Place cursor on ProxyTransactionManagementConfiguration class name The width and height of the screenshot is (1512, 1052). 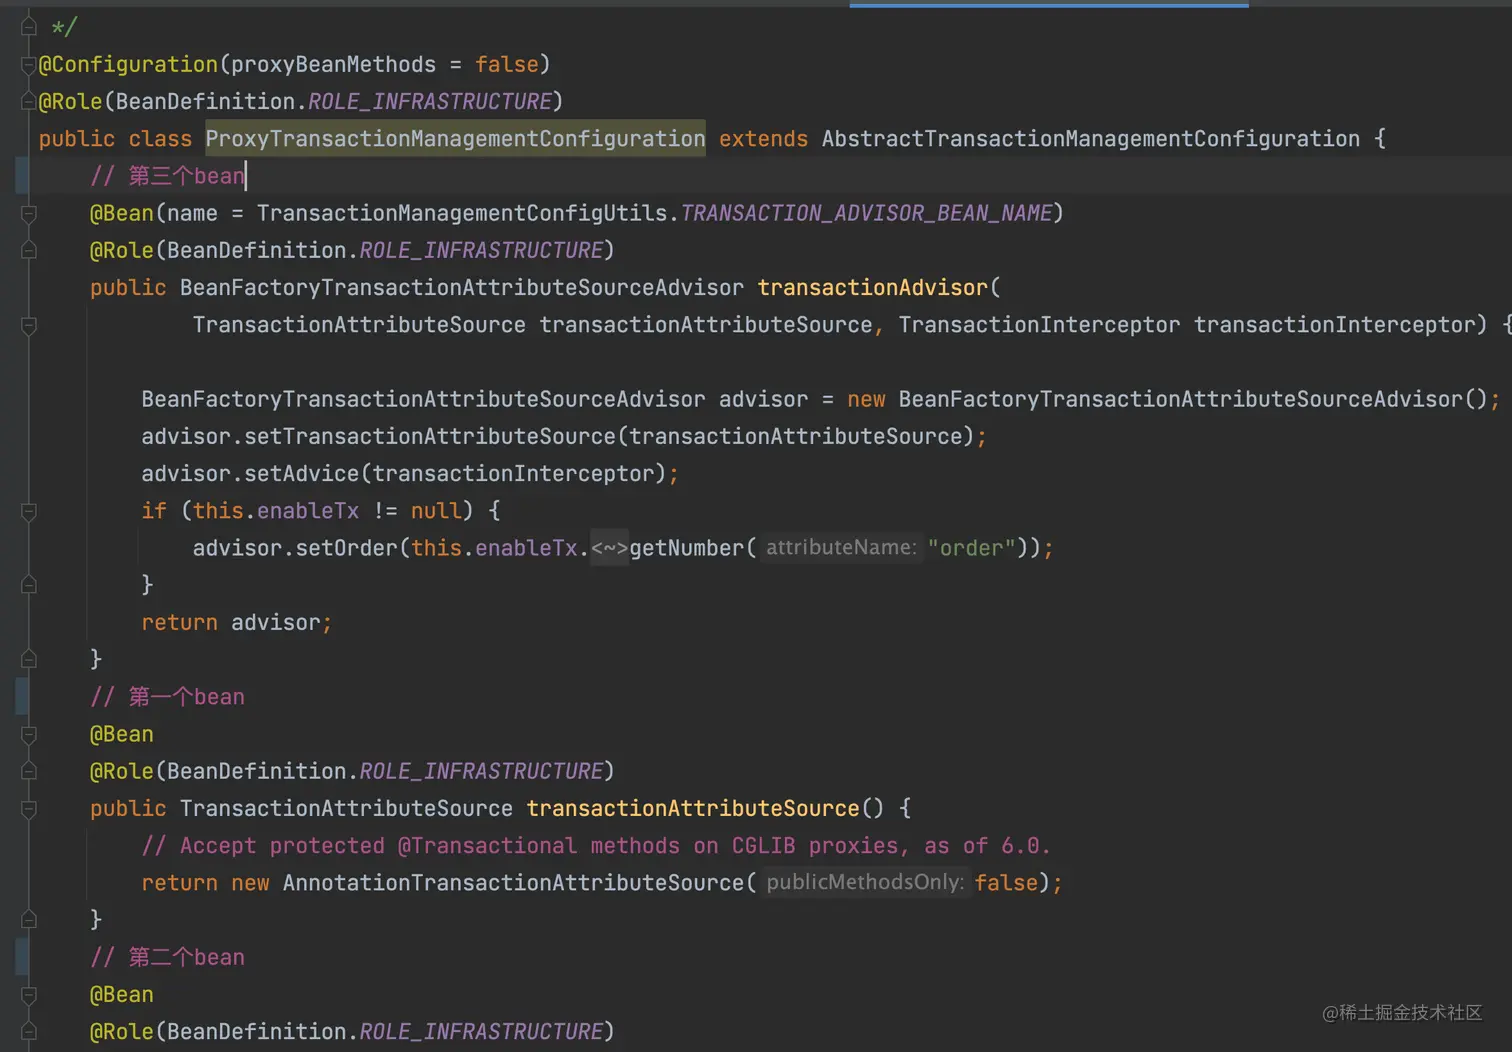coord(455,139)
